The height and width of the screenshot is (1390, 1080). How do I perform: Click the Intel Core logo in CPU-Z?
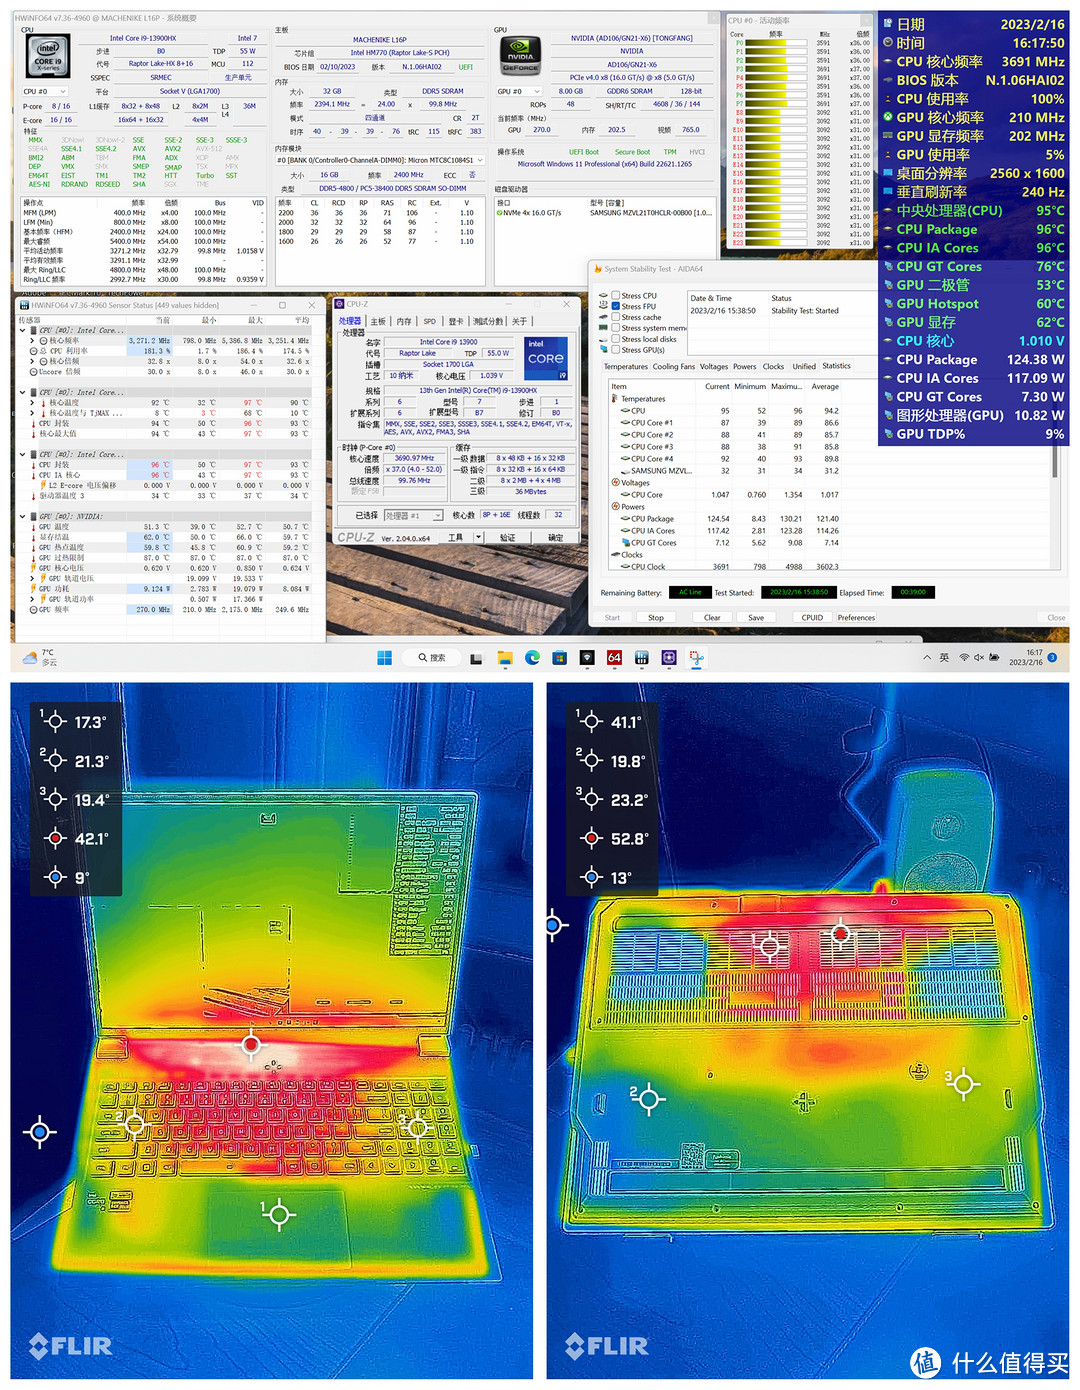coord(546,358)
